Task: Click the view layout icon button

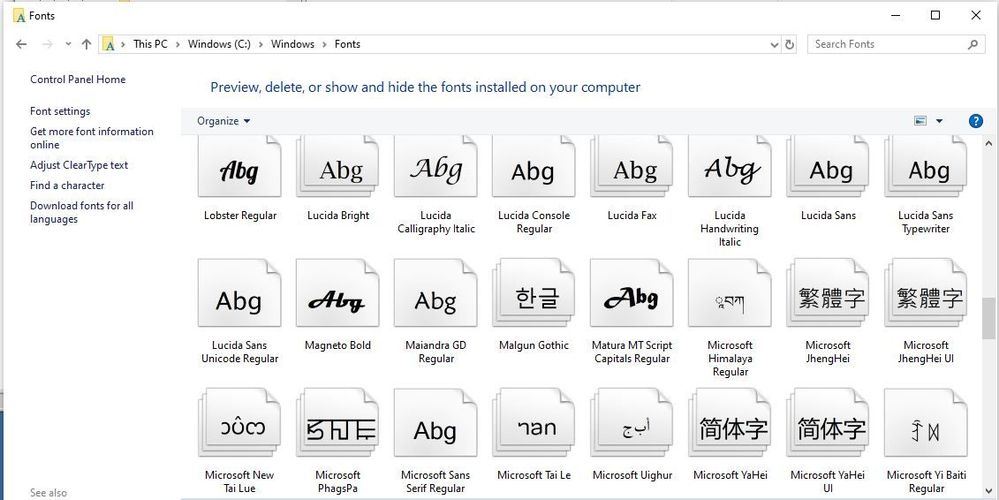Action: point(920,121)
